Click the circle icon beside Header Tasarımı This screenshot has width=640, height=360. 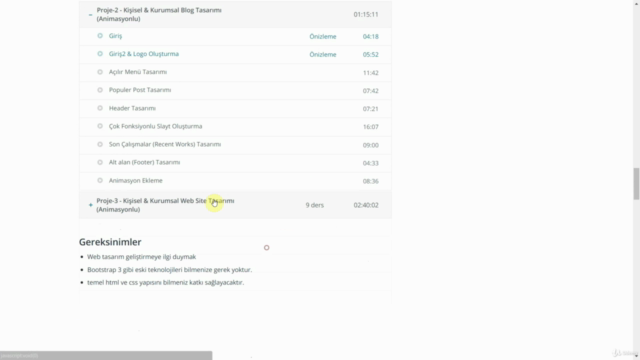point(100,108)
